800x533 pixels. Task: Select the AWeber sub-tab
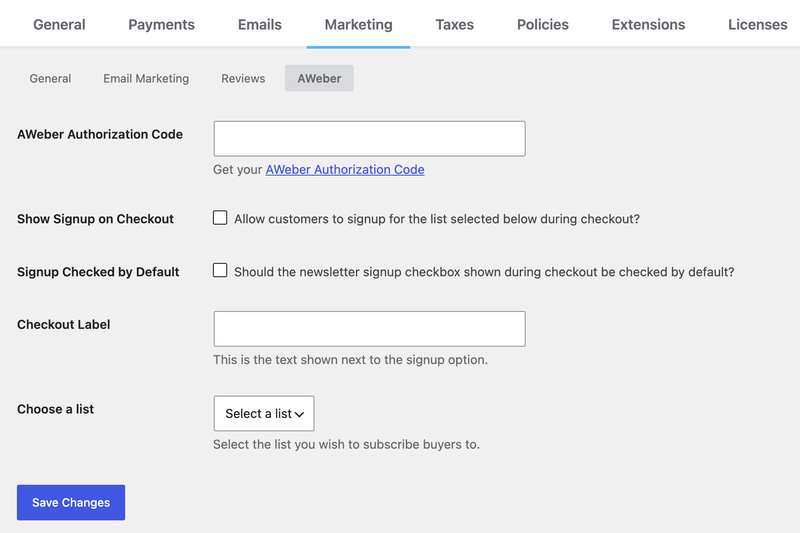tap(319, 79)
